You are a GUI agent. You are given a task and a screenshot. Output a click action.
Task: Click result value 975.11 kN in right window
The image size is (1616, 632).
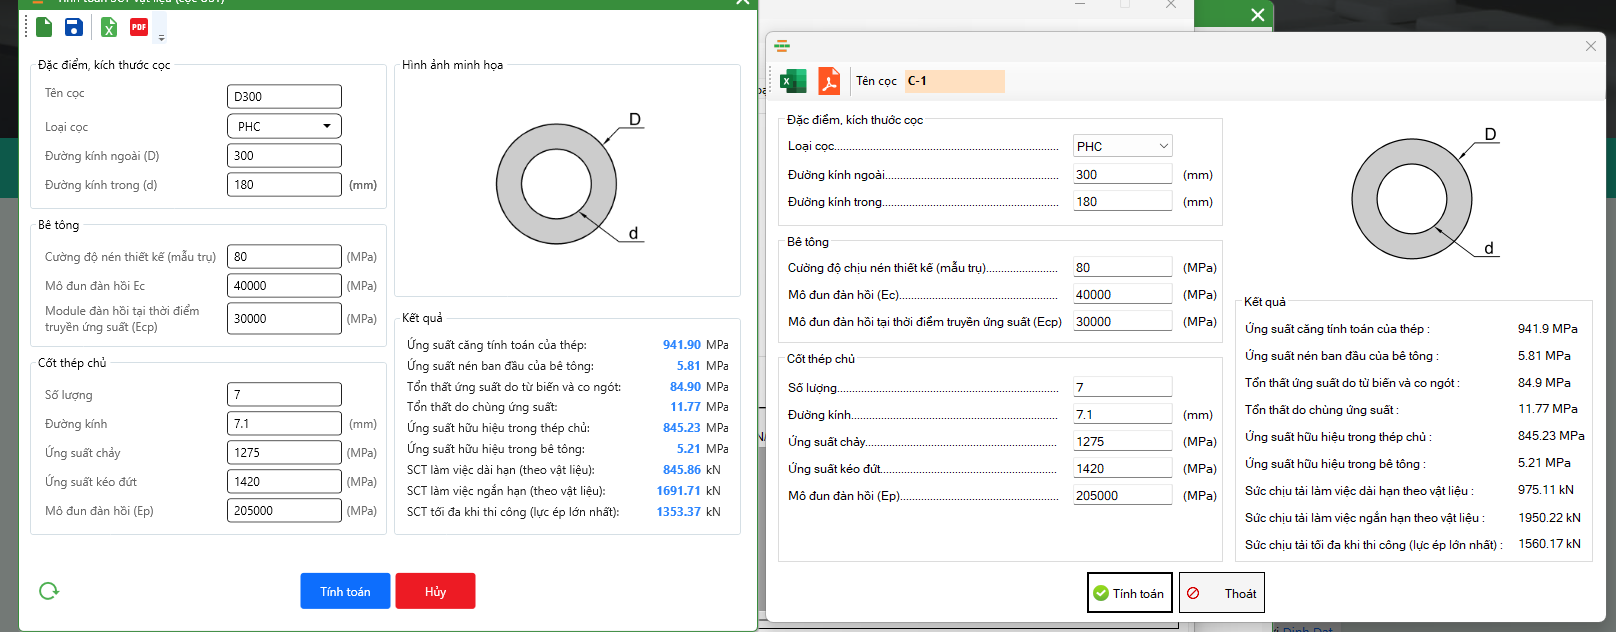point(1545,490)
